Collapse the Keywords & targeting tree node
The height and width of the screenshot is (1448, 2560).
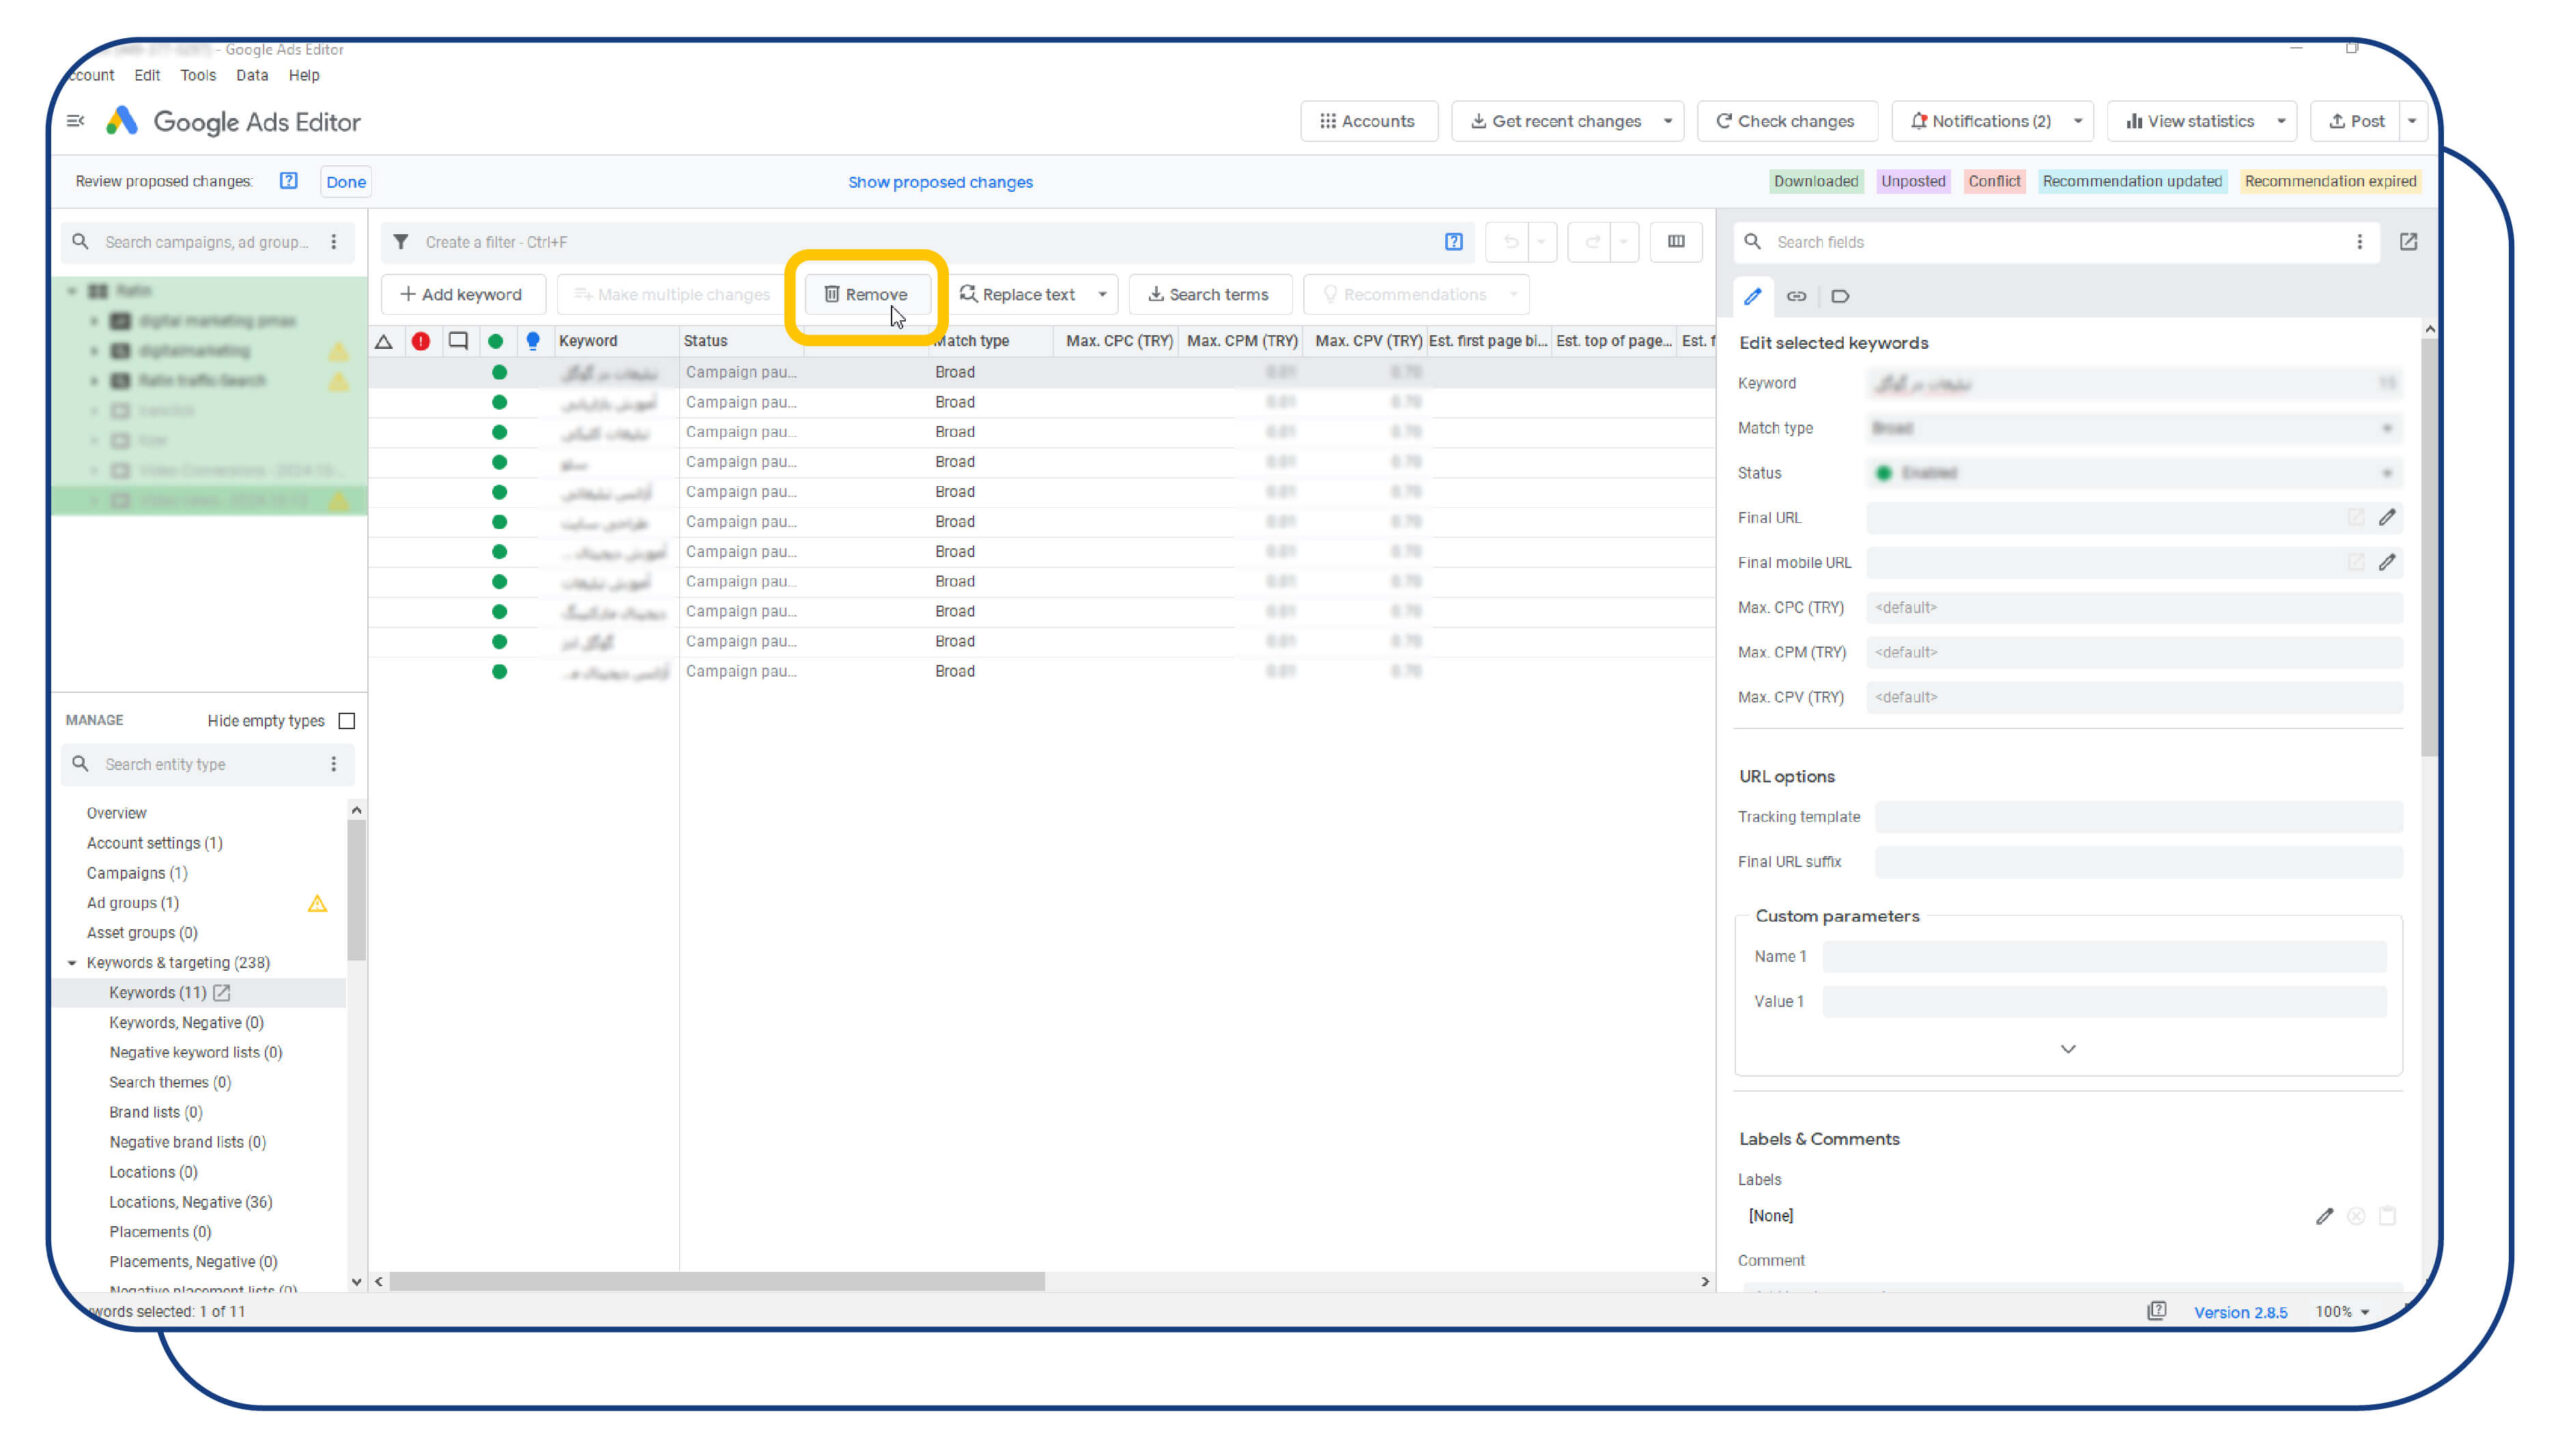click(72, 963)
